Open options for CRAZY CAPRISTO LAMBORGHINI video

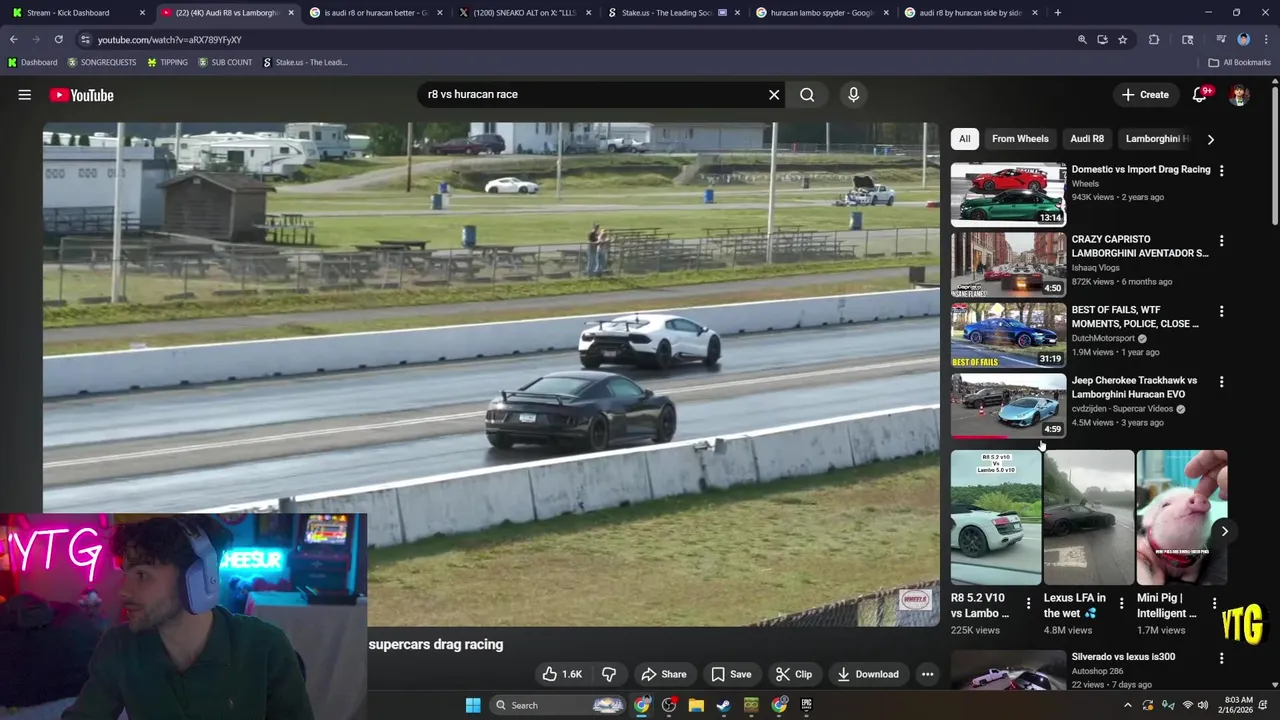(1221, 240)
